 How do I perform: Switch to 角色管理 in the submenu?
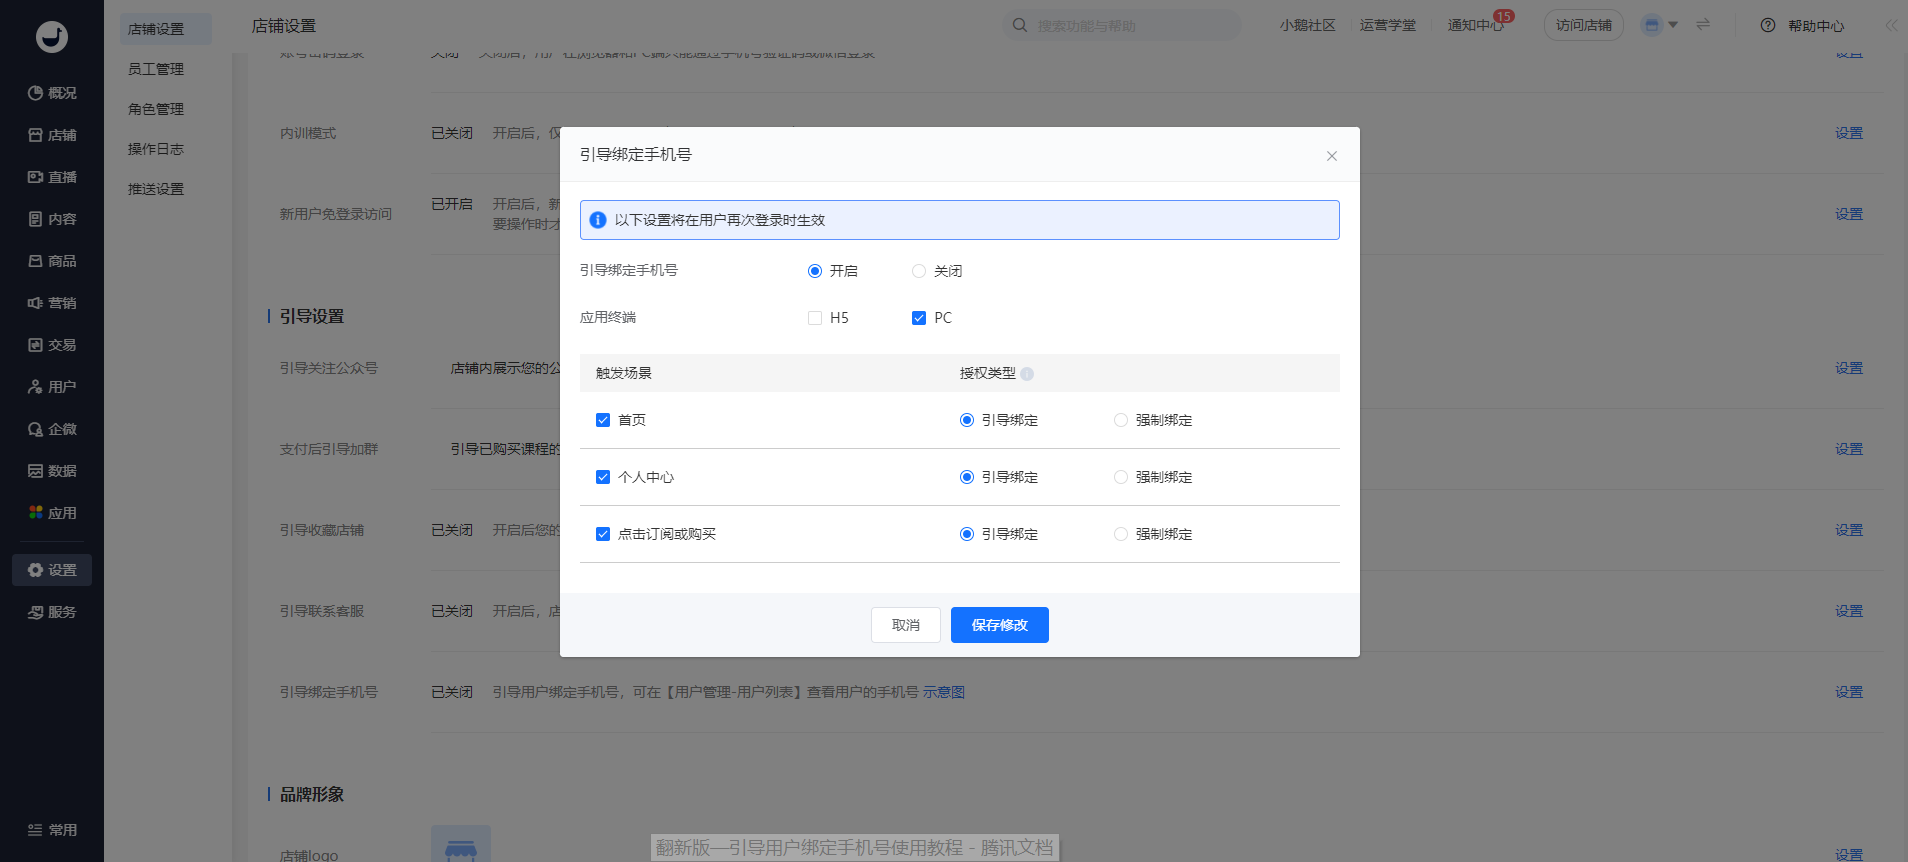click(156, 109)
